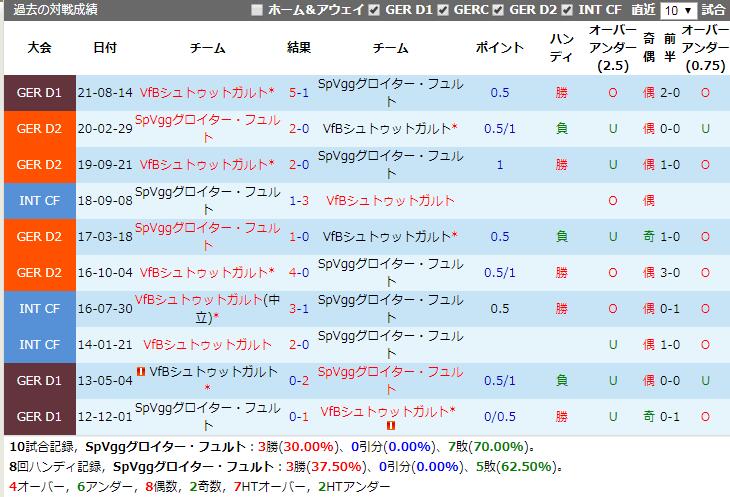Click GER D2 league cell for 20-02-29
Screen dimensions: 730x497
pyautogui.click(x=40, y=128)
